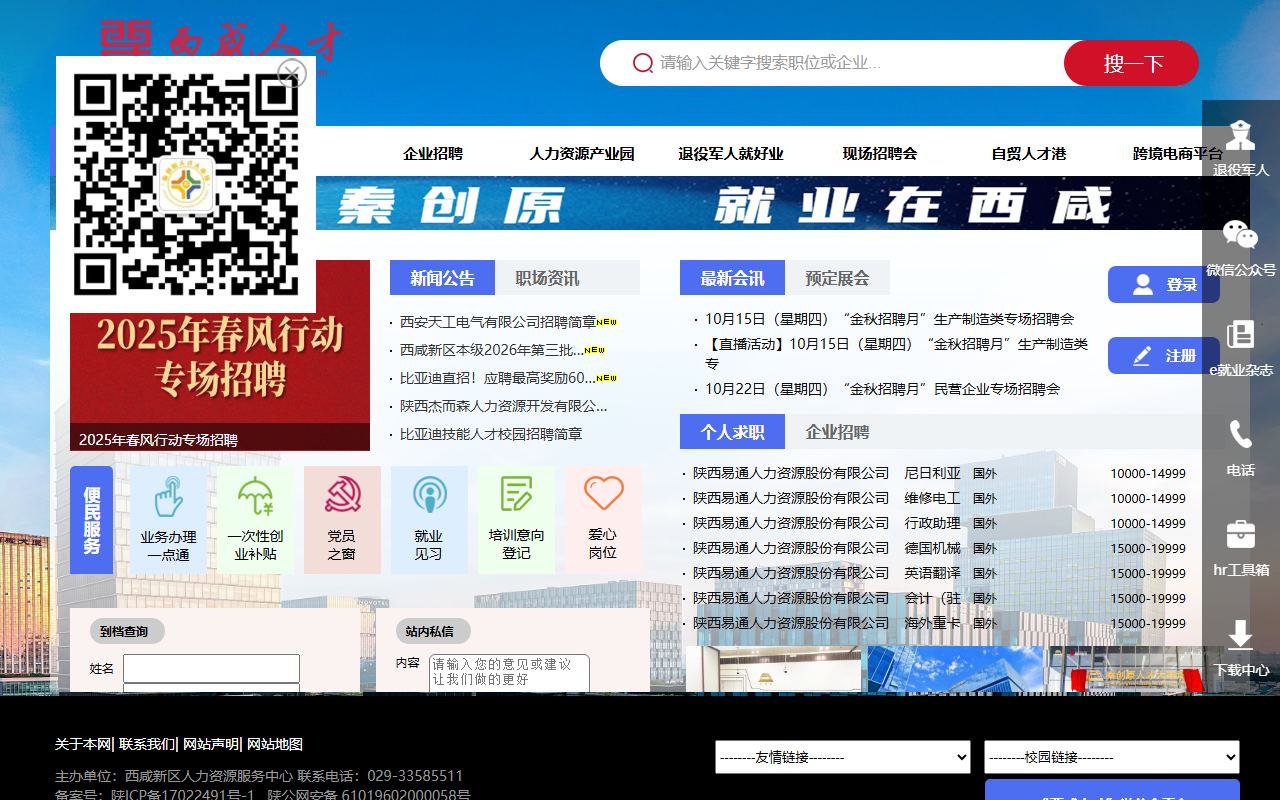
Task: Switch to the 预定展会 tab
Action: (x=837, y=278)
